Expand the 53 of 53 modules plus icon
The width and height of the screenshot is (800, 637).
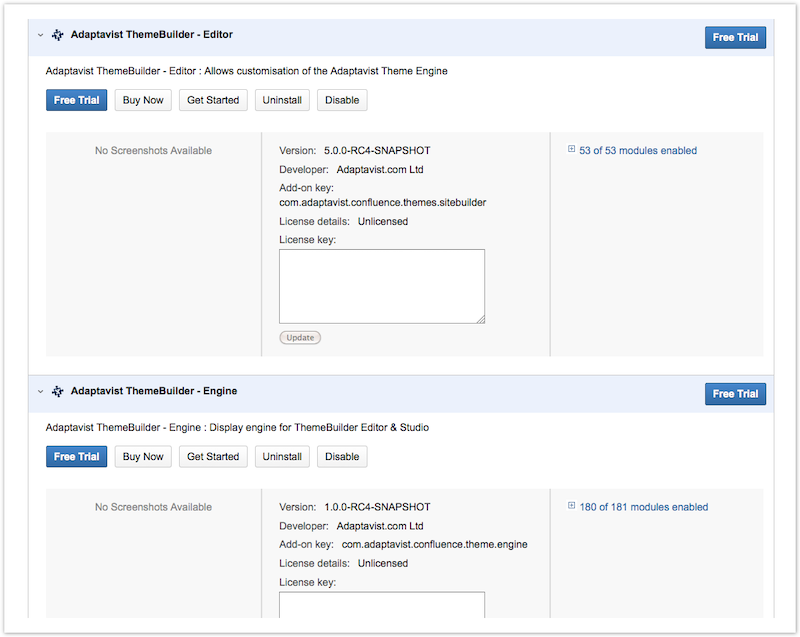coord(571,149)
